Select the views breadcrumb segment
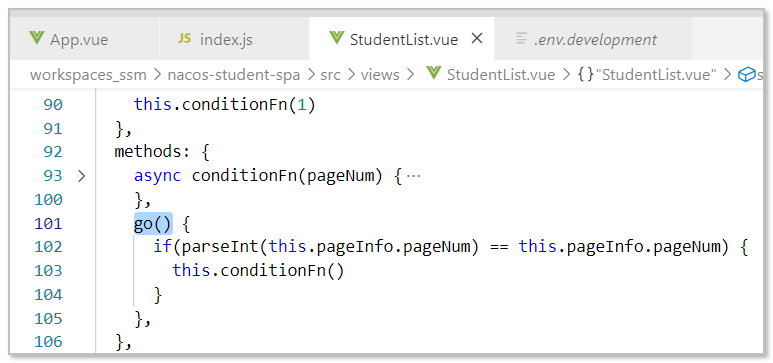 click(380, 75)
